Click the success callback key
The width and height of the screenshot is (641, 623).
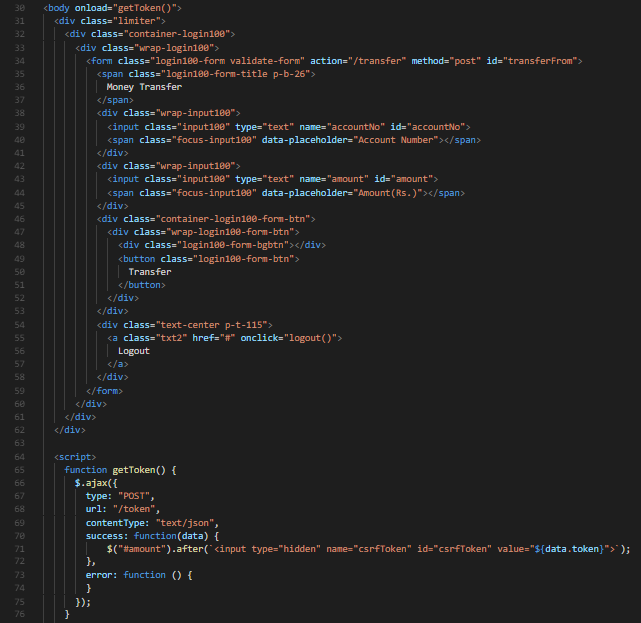click(x=104, y=536)
